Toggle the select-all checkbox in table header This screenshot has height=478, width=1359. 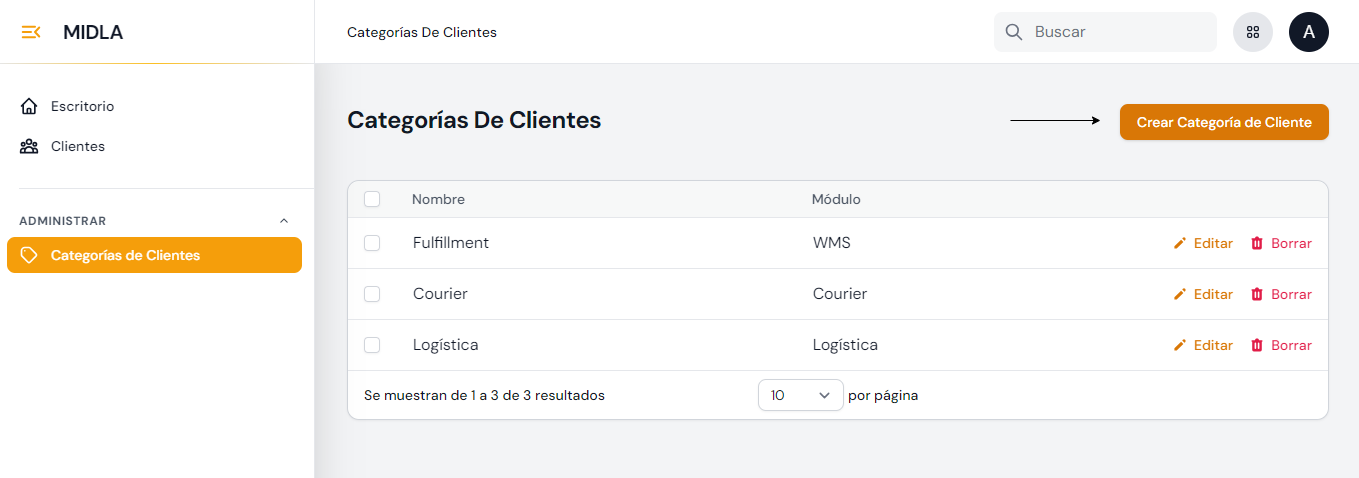point(372,199)
